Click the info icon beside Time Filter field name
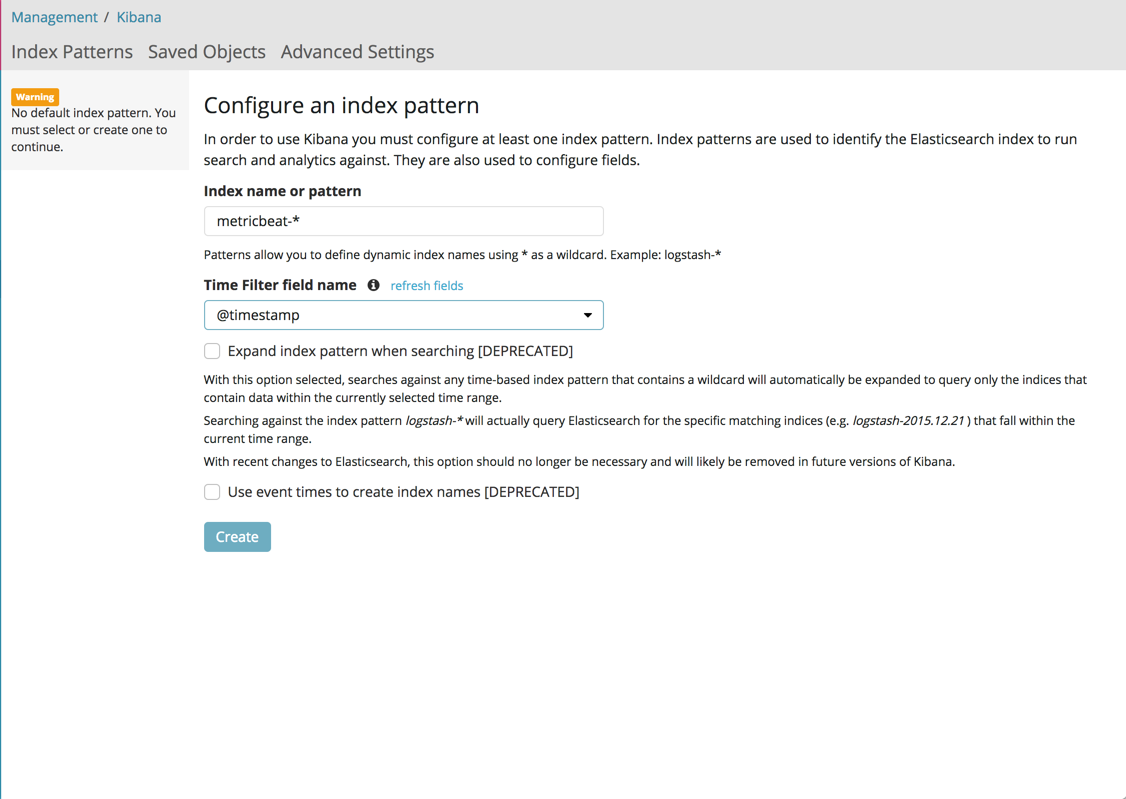1126x799 pixels. [x=373, y=285]
